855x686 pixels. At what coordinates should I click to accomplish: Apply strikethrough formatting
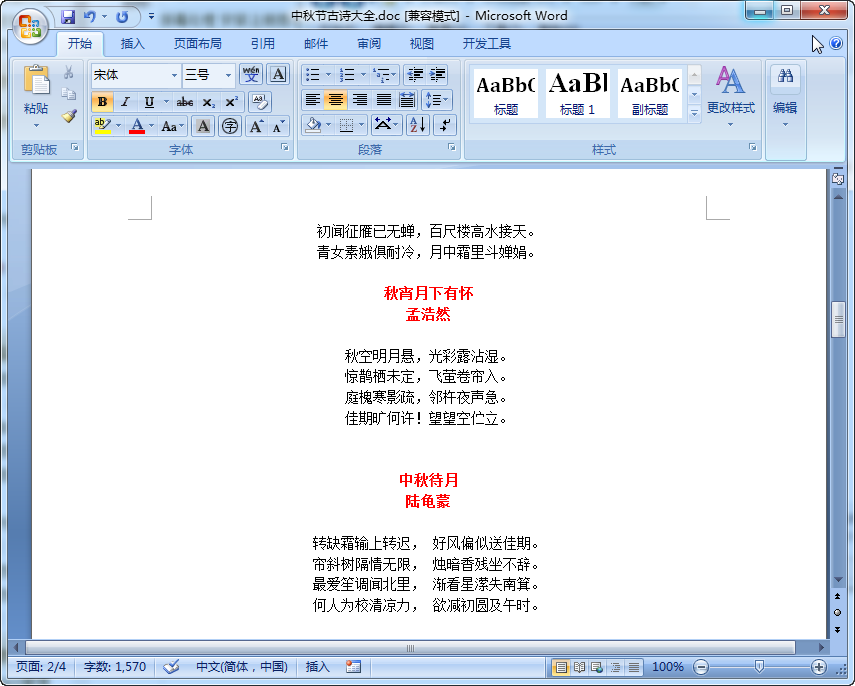186,102
